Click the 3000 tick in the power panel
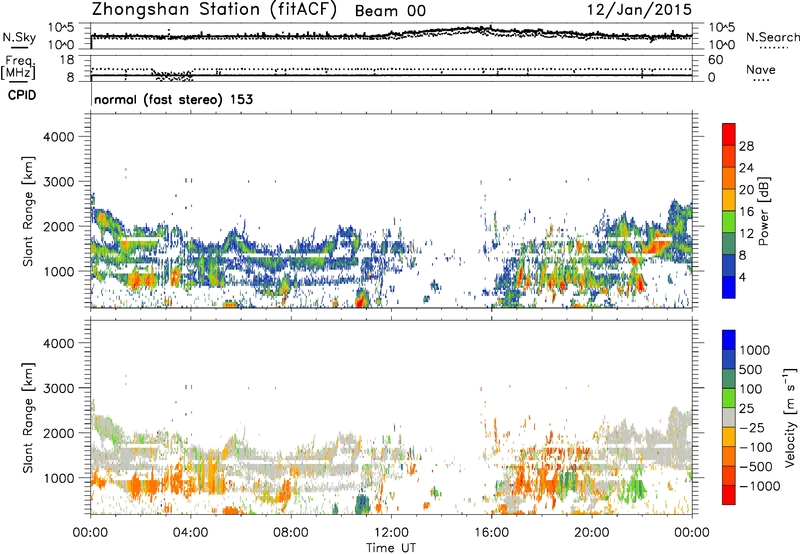The width and height of the screenshot is (800, 554). point(58,182)
